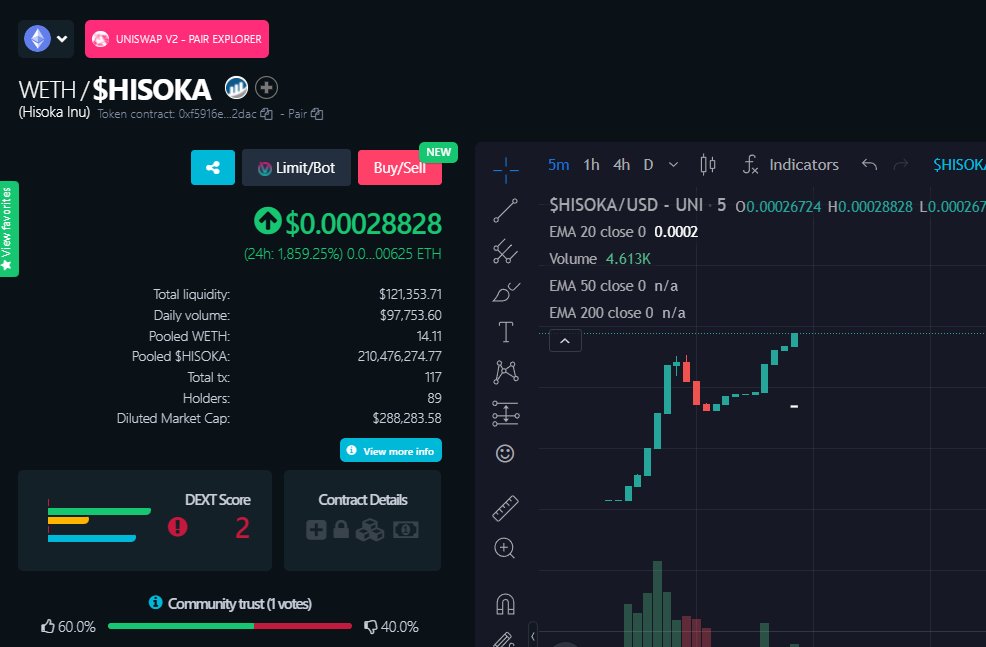The image size is (986, 647).
Task: Switch chart to D timeframe
Action: pos(648,165)
